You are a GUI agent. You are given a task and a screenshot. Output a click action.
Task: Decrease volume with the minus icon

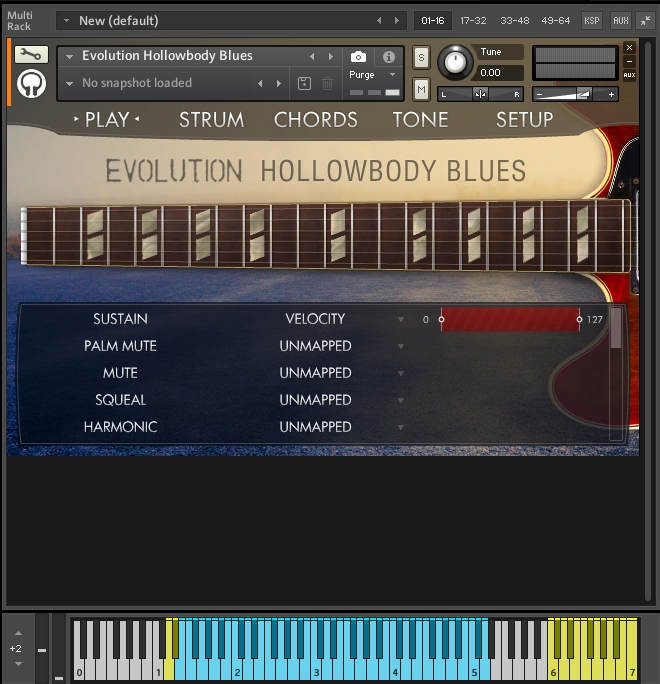540,94
